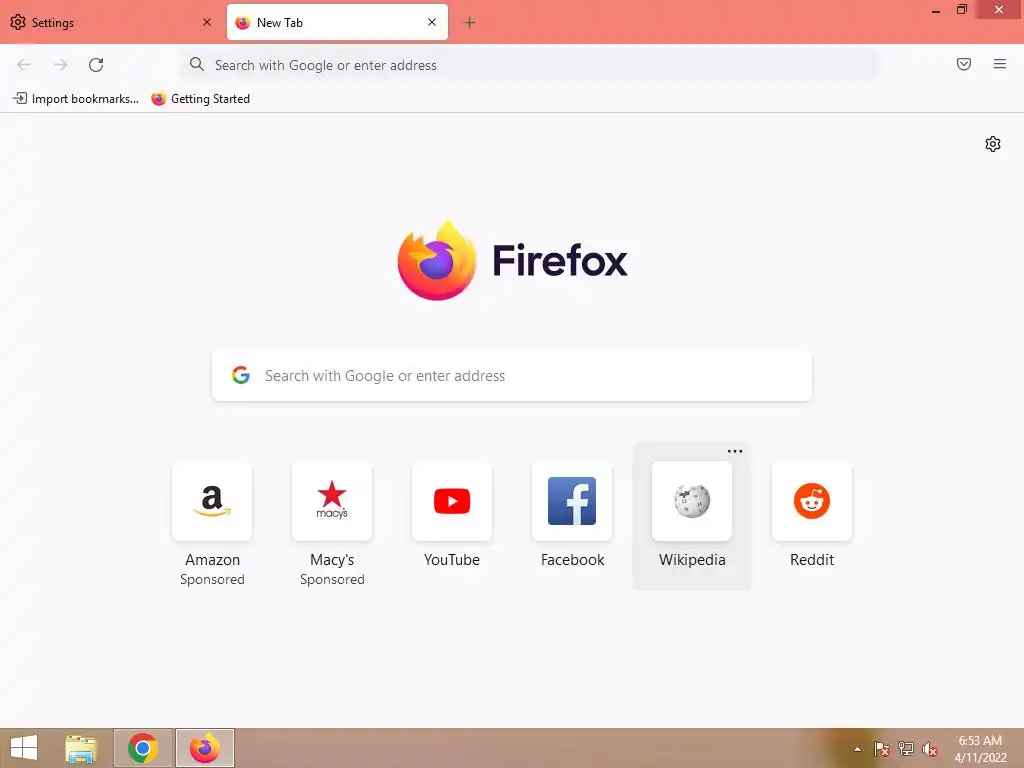This screenshot has width=1024, height=768.
Task: Close the Settings tab
Action: tap(207, 22)
